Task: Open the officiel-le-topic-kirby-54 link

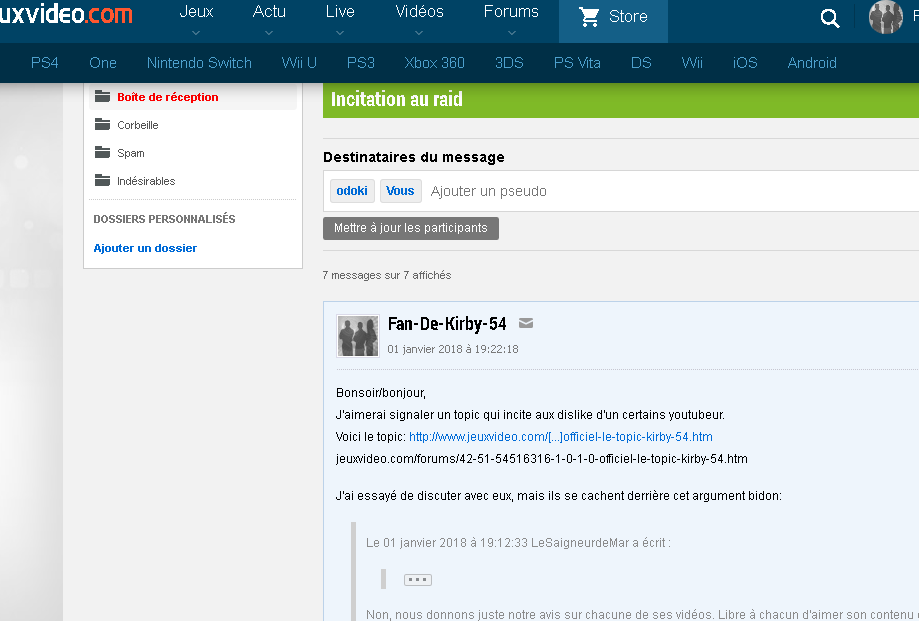Action: pos(560,437)
